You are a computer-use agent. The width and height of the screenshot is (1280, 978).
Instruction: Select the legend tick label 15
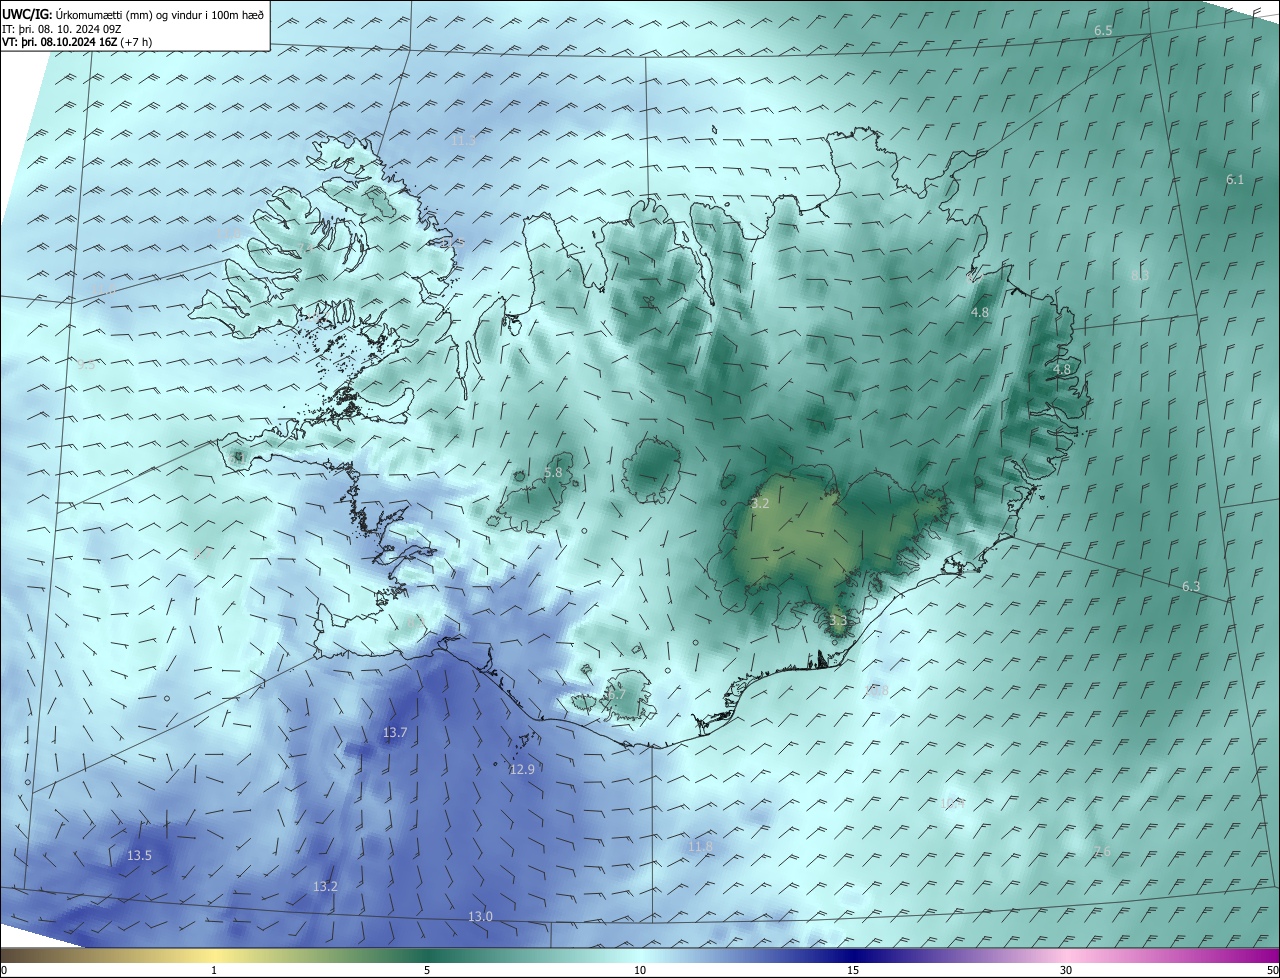tap(853, 970)
